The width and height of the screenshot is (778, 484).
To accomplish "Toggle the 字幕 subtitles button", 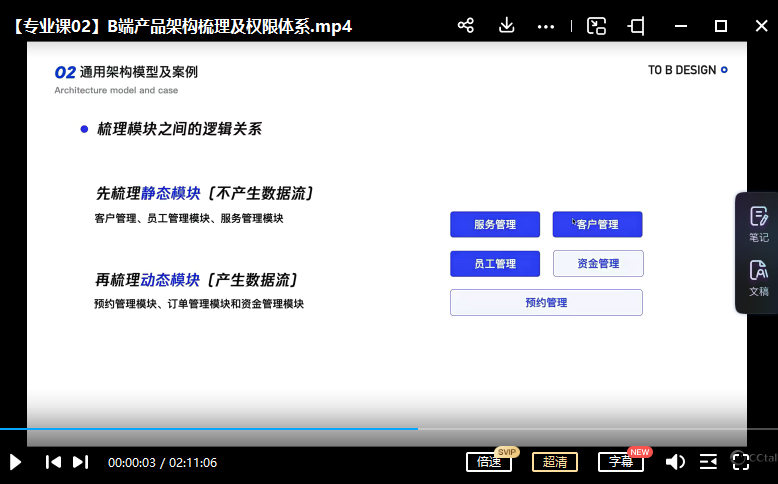I will (621, 462).
